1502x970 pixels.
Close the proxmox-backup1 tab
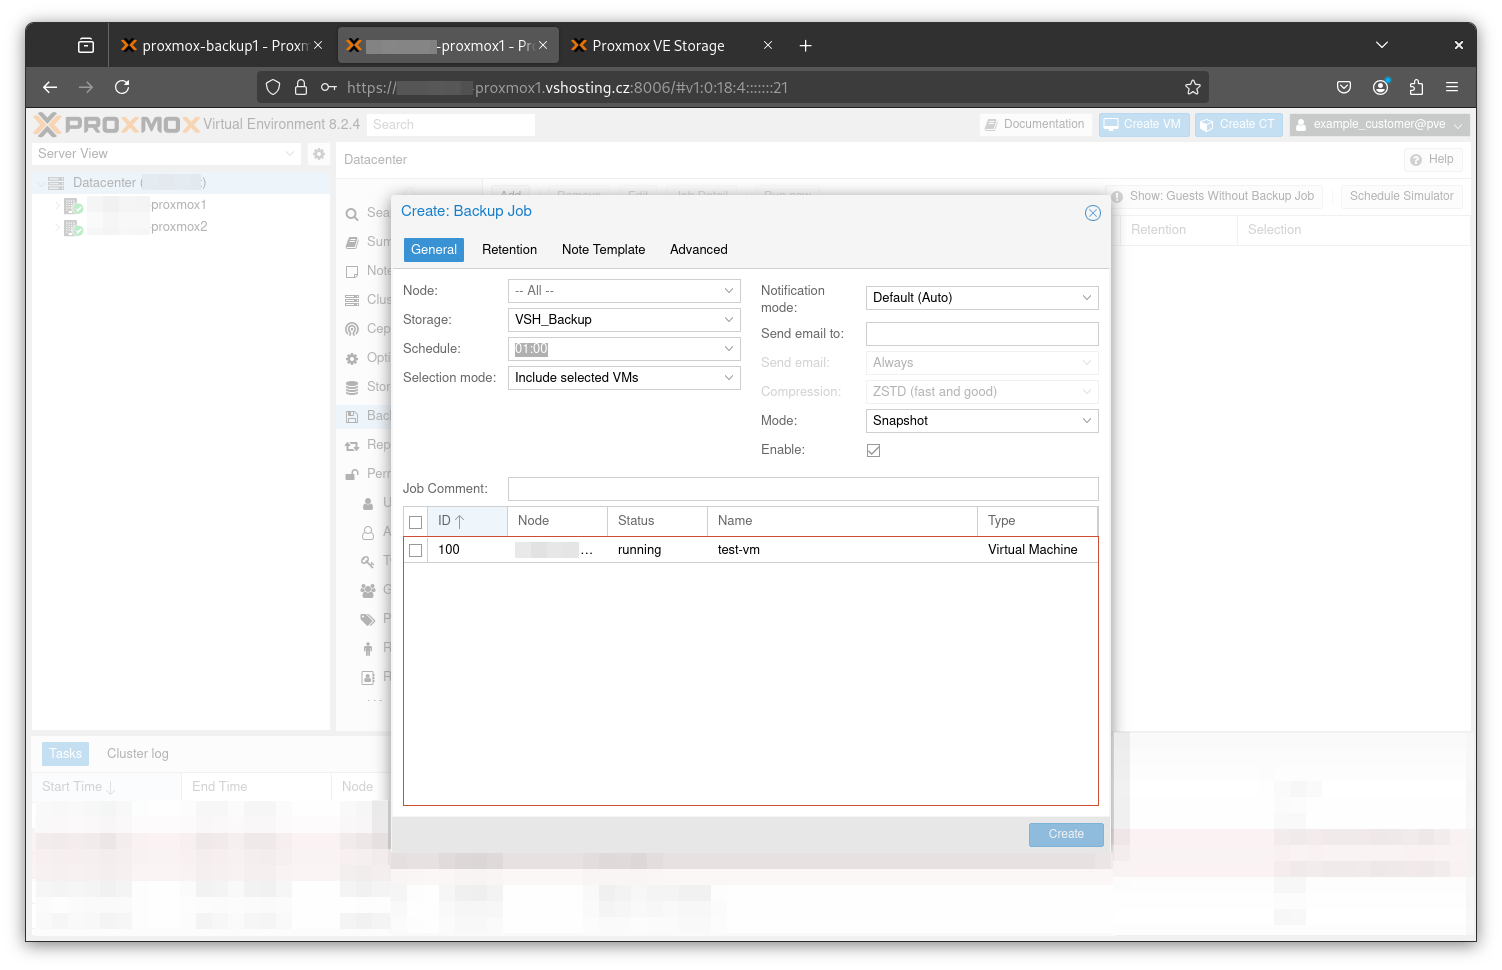[318, 45]
